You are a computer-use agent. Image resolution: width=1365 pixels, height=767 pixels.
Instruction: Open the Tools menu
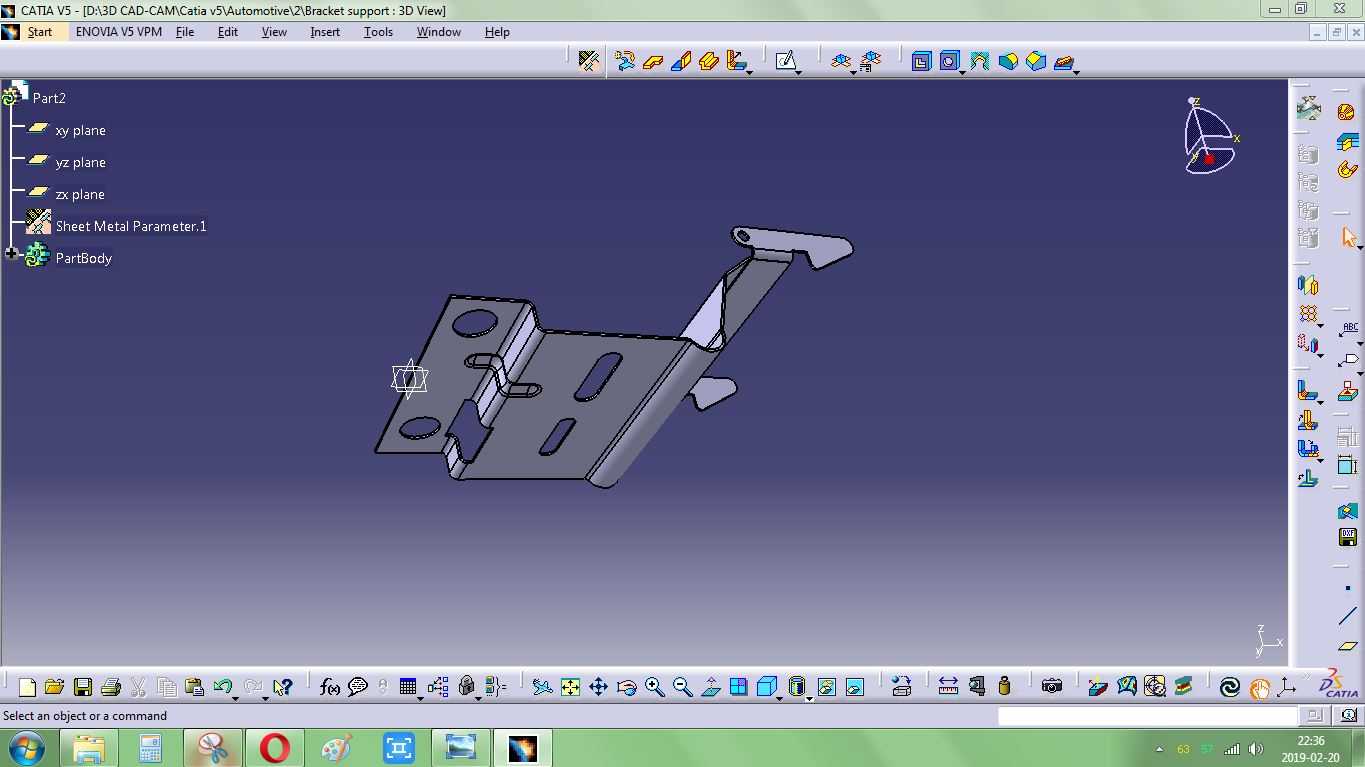(x=378, y=32)
